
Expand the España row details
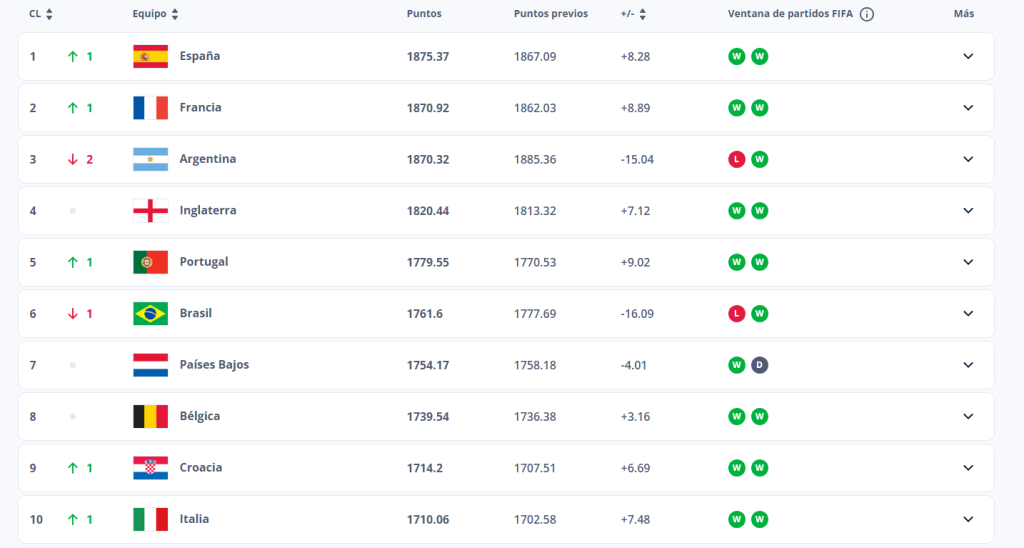[967, 57]
